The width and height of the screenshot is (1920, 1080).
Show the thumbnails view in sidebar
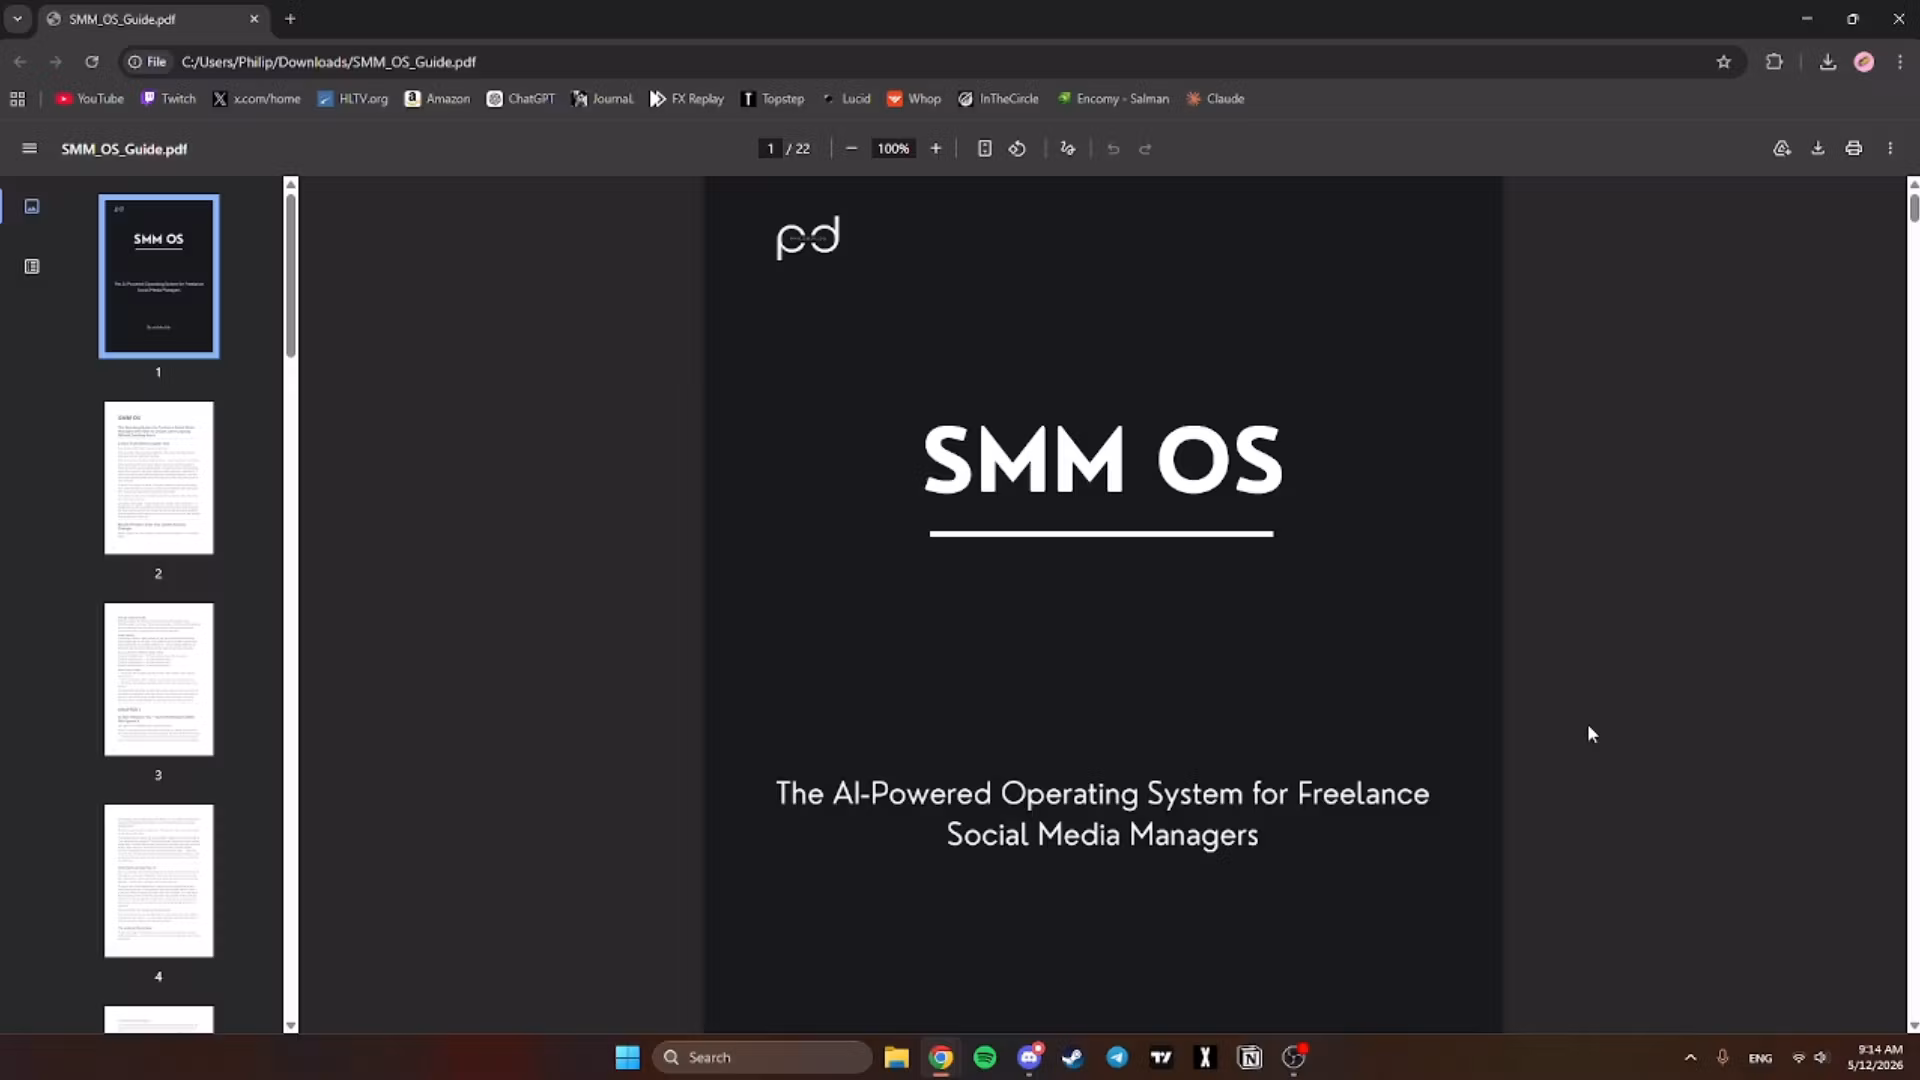click(32, 206)
